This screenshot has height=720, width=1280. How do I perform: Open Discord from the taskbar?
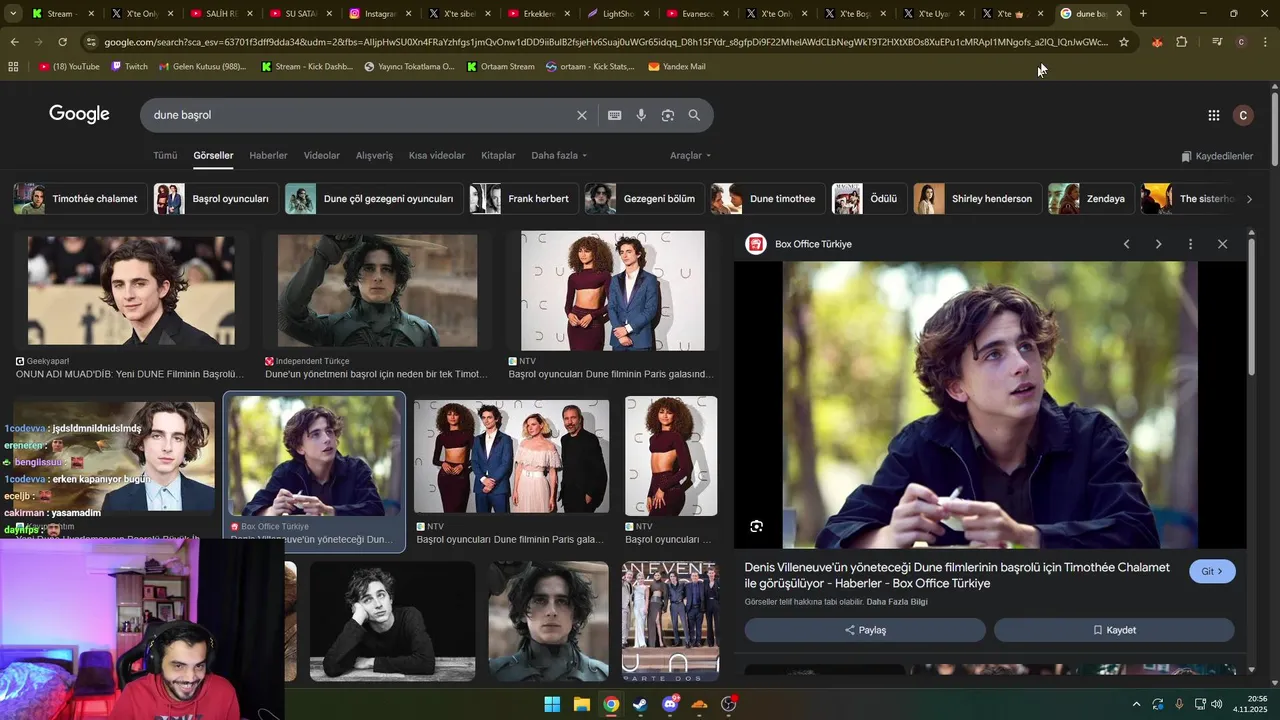pyautogui.click(x=670, y=704)
